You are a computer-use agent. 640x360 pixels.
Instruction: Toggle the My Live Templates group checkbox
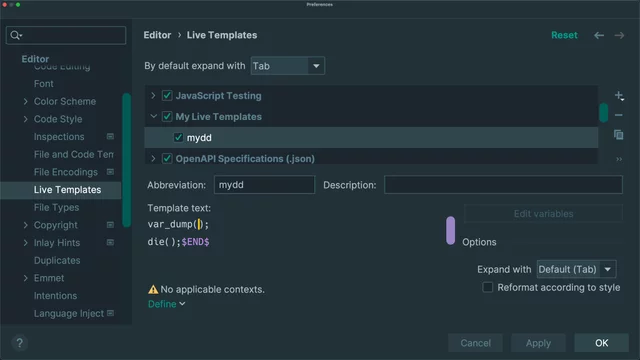(167, 116)
